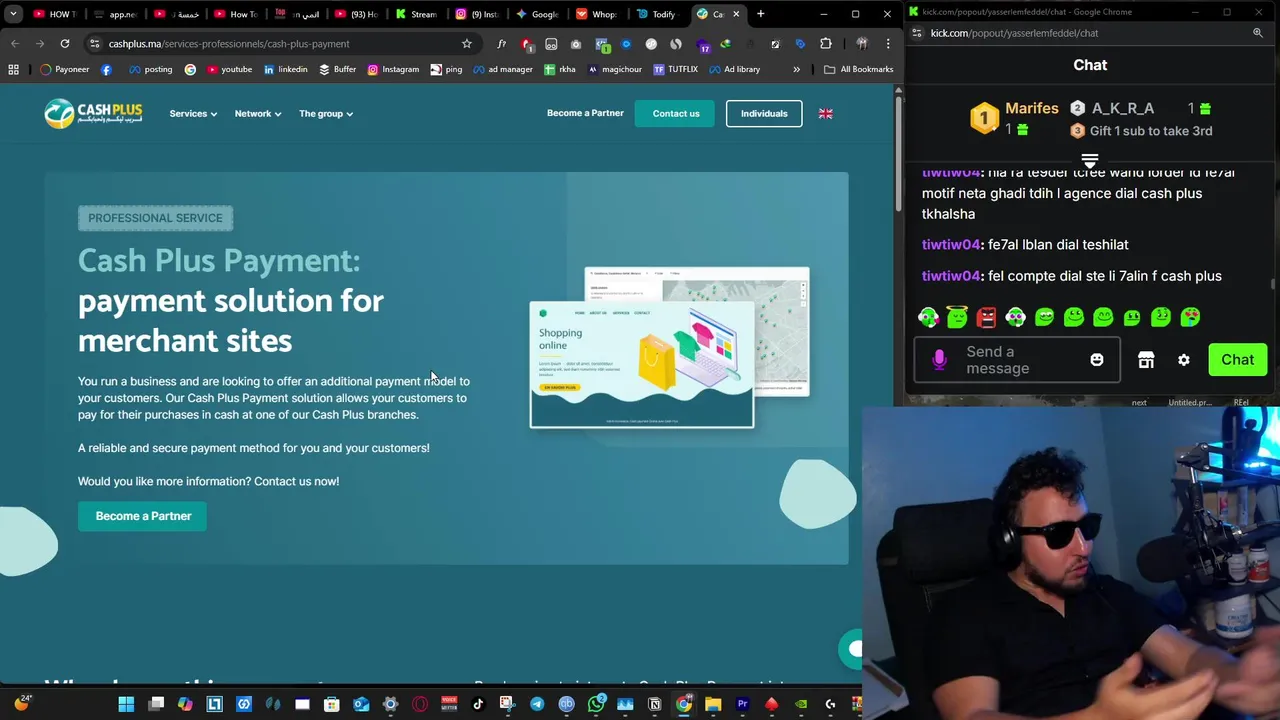The width and height of the screenshot is (1280, 720).
Task: Click the purple microphone icon in chat
Action: 939,360
